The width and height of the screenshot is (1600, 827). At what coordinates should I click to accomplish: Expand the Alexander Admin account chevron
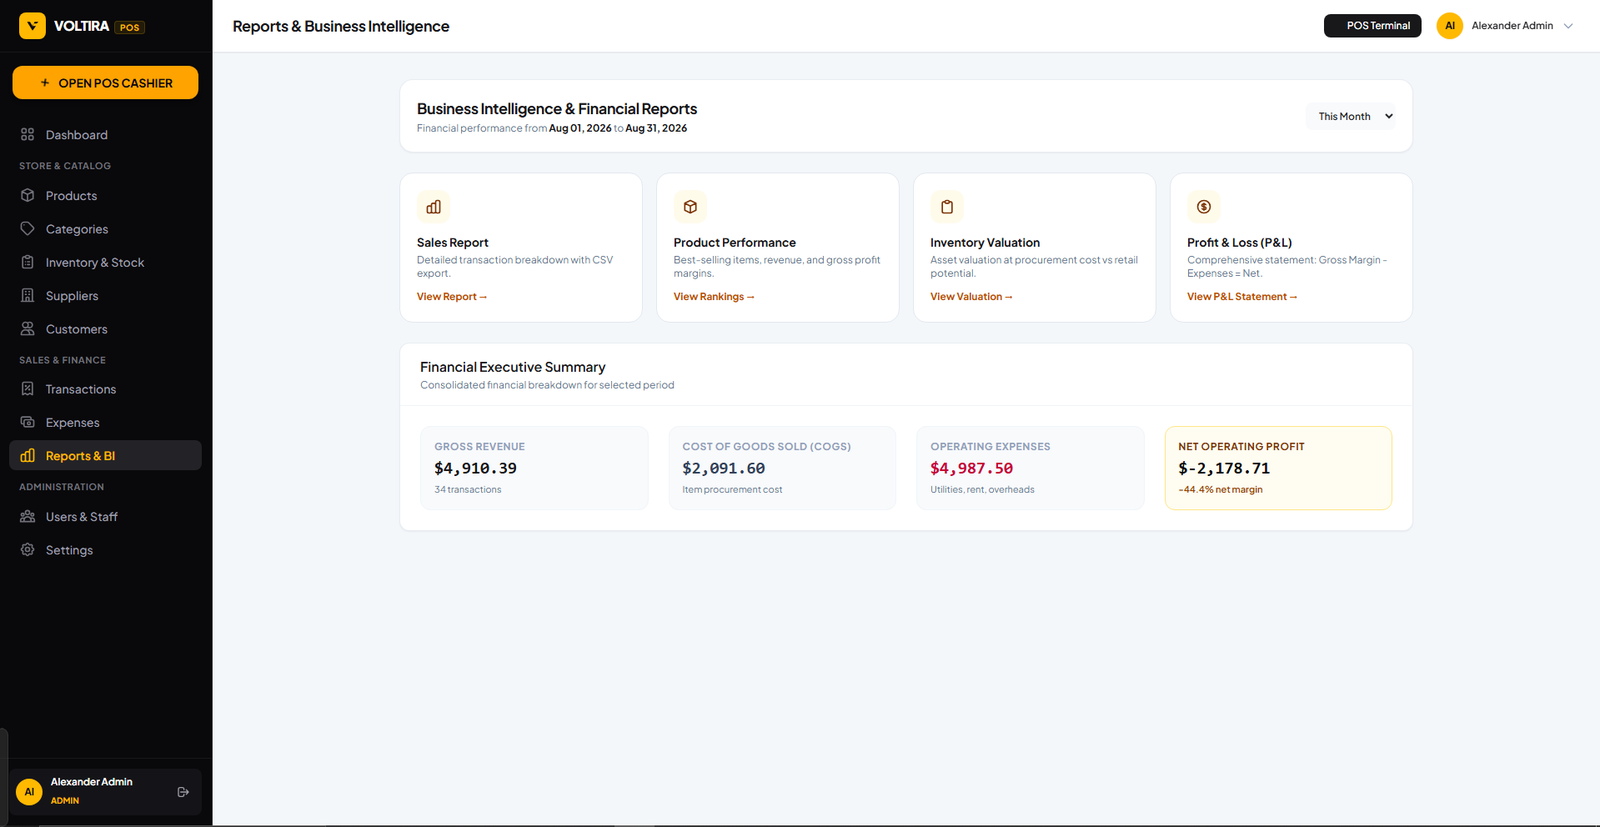(x=1568, y=26)
